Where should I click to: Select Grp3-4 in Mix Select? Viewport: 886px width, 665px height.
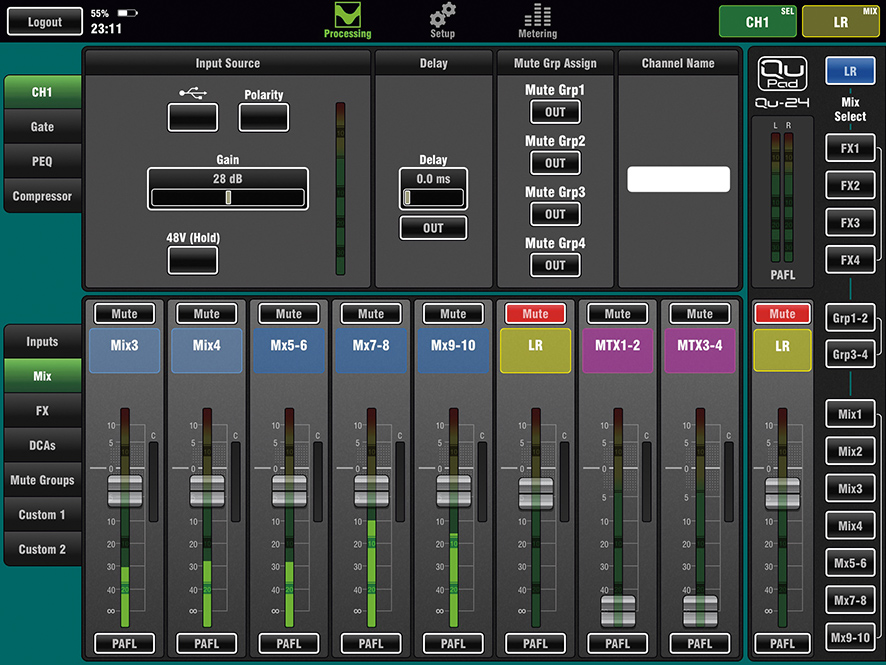click(x=850, y=355)
